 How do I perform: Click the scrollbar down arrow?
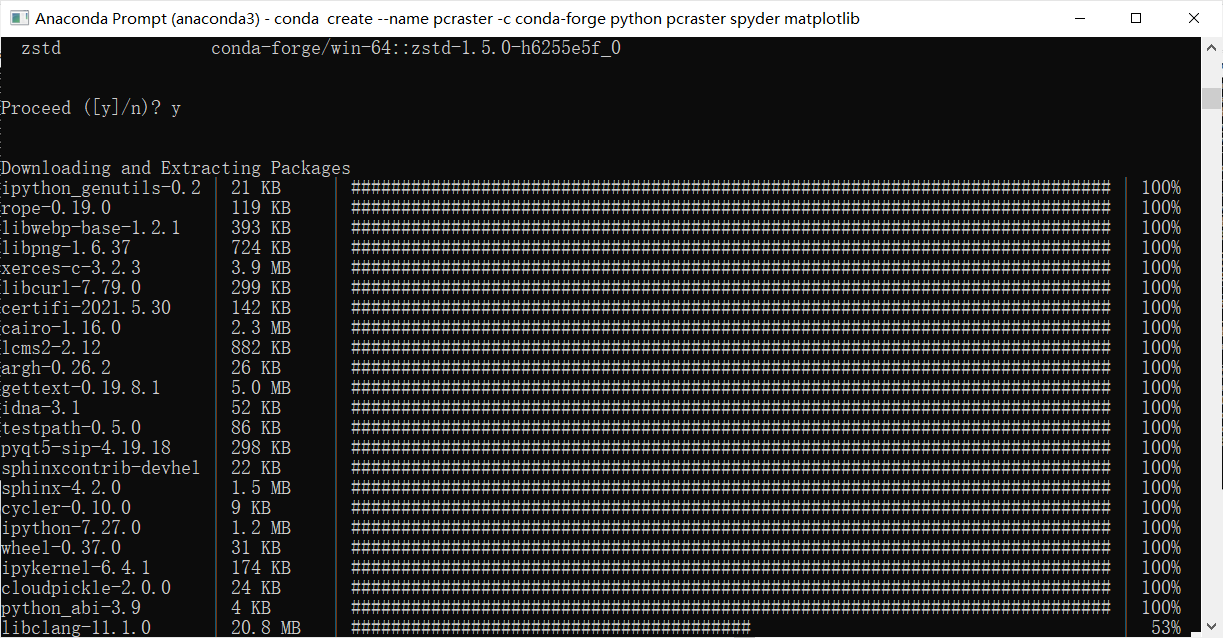(x=1212, y=628)
